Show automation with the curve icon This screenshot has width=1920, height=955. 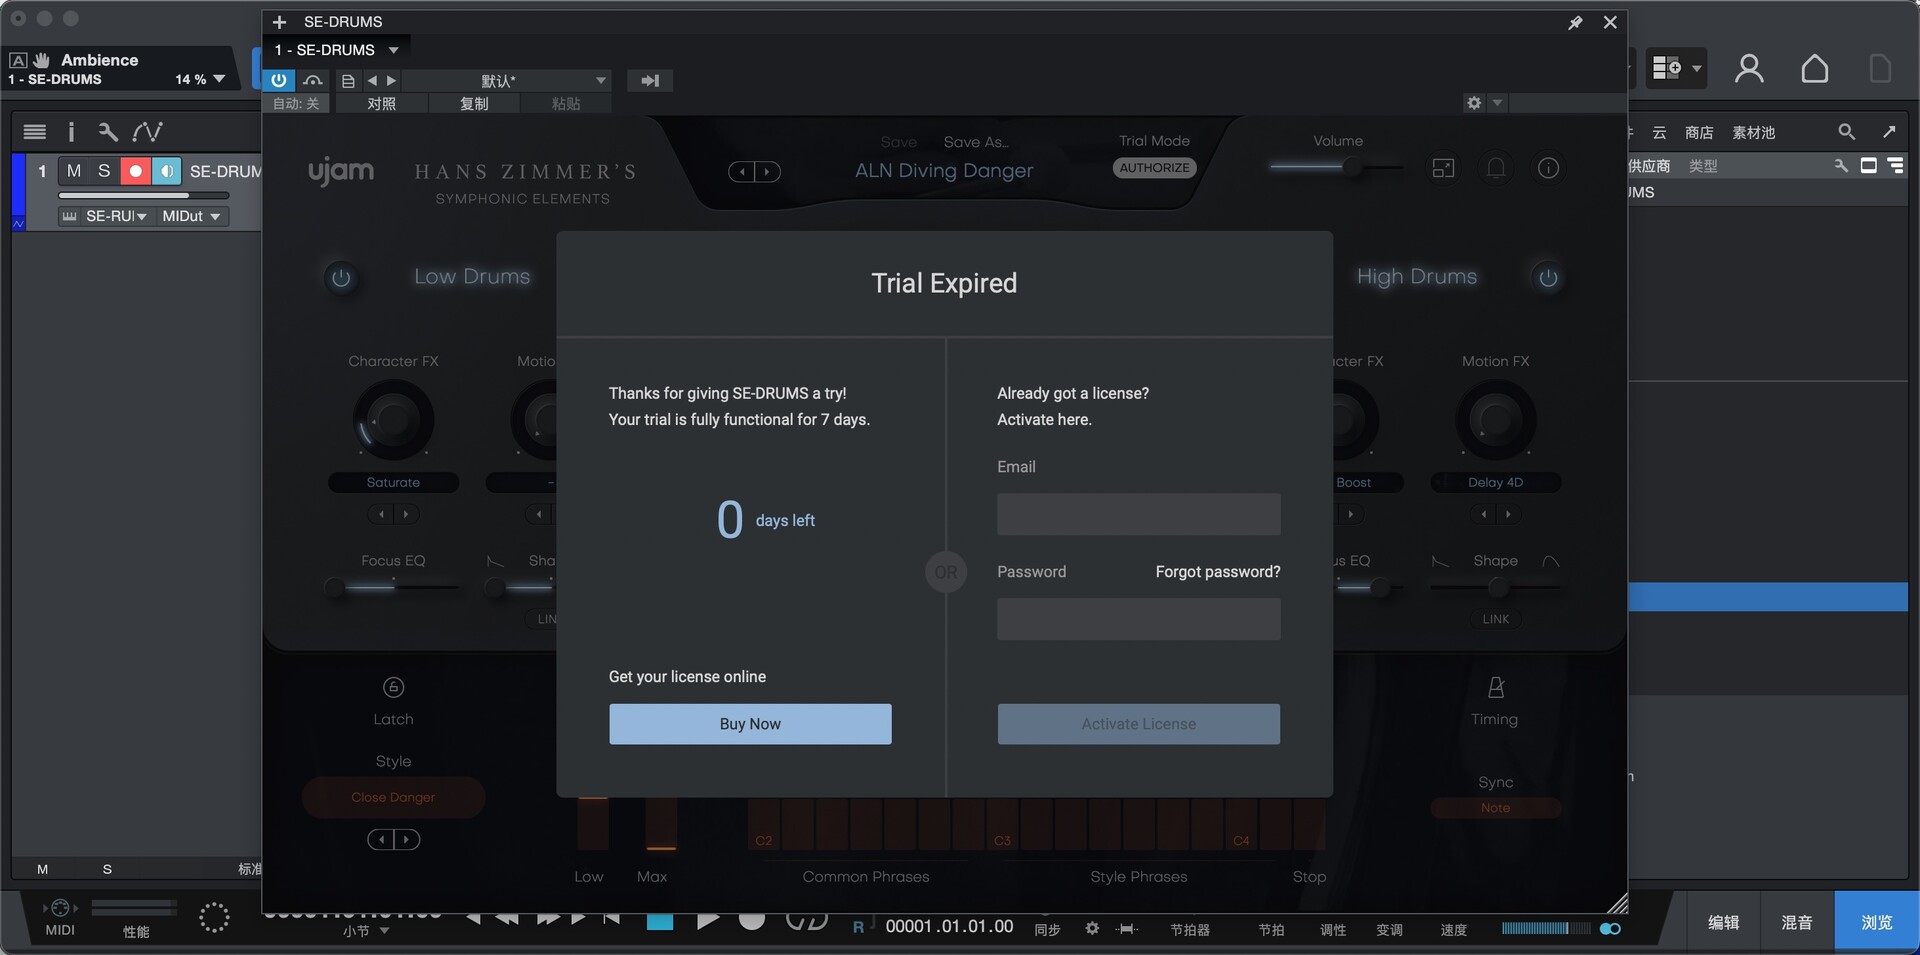[147, 131]
